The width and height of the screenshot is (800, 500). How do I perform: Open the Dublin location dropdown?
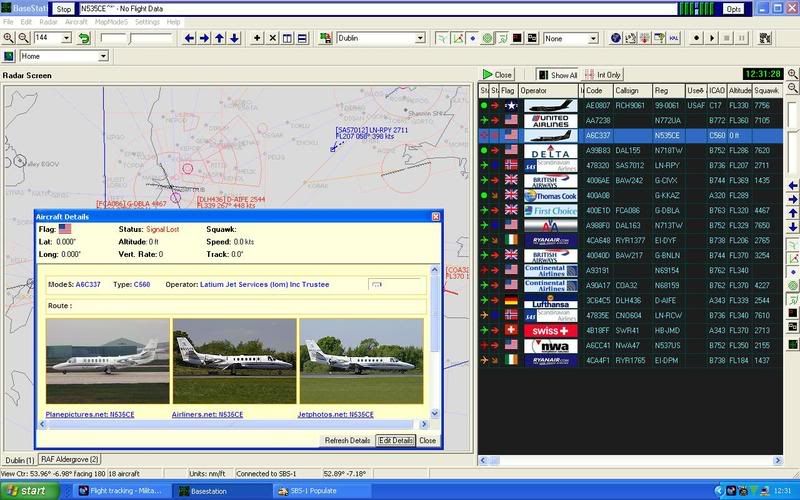click(421, 38)
